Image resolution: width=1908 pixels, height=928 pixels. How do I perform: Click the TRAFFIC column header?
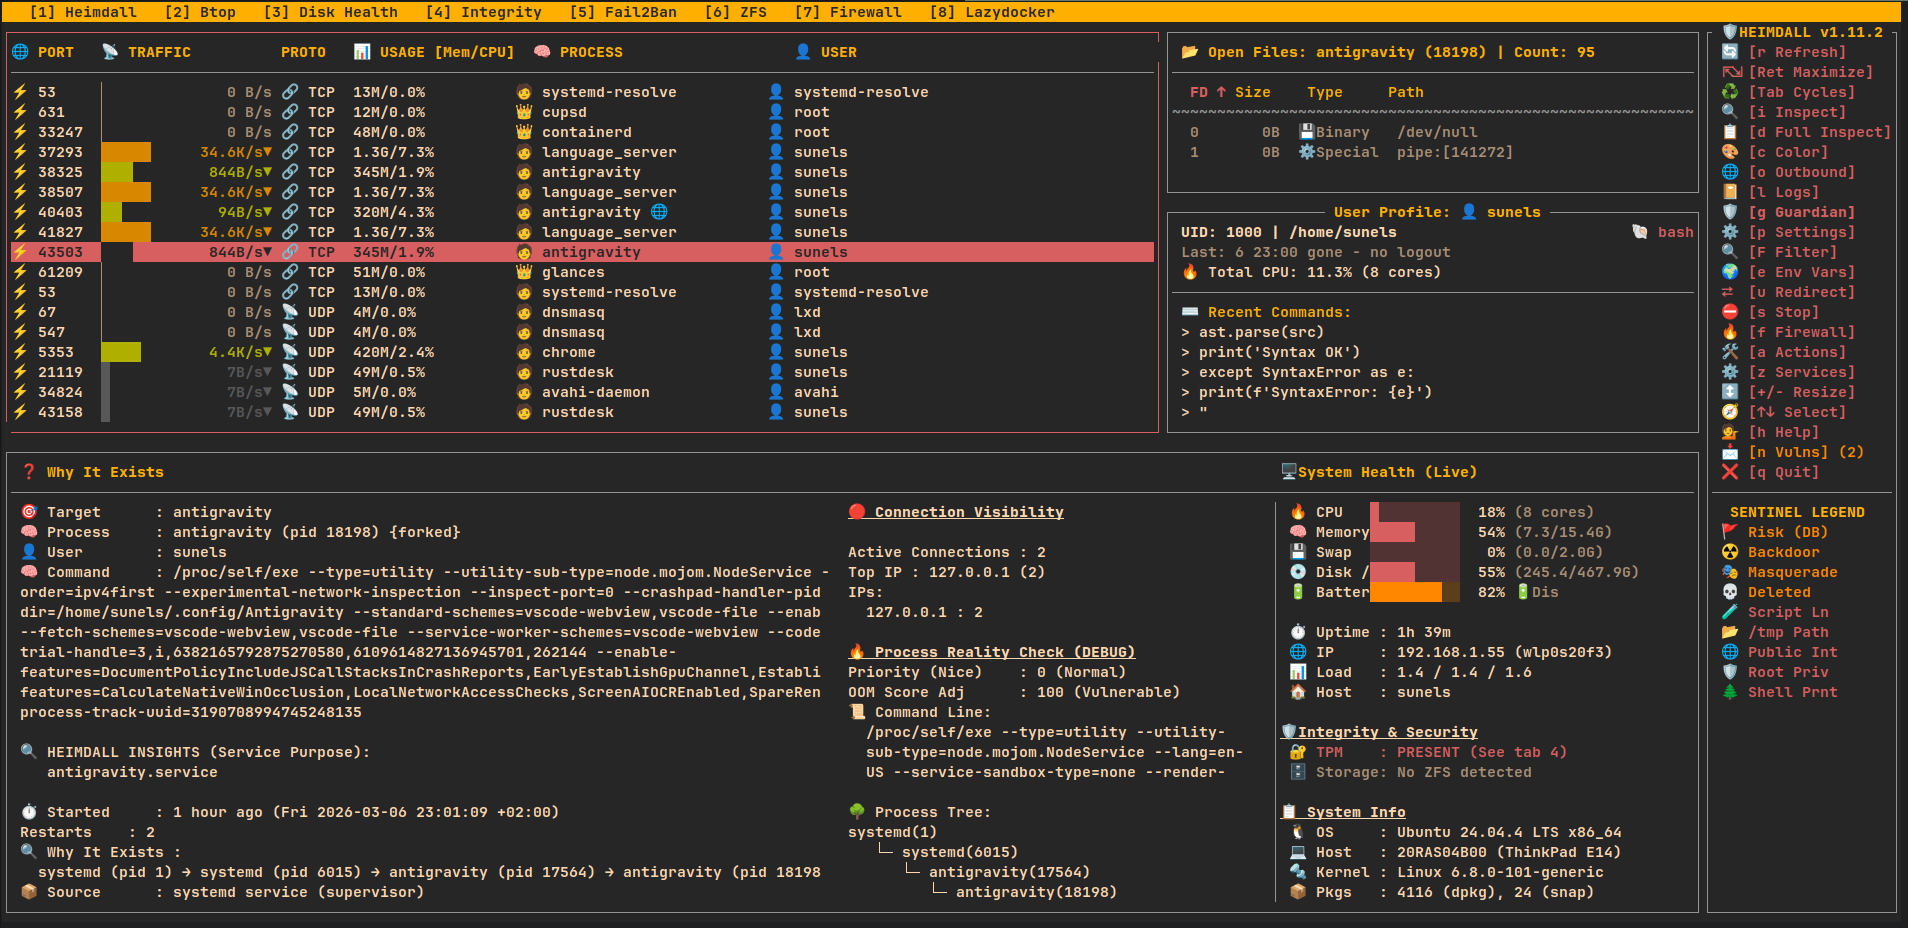[x=159, y=52]
